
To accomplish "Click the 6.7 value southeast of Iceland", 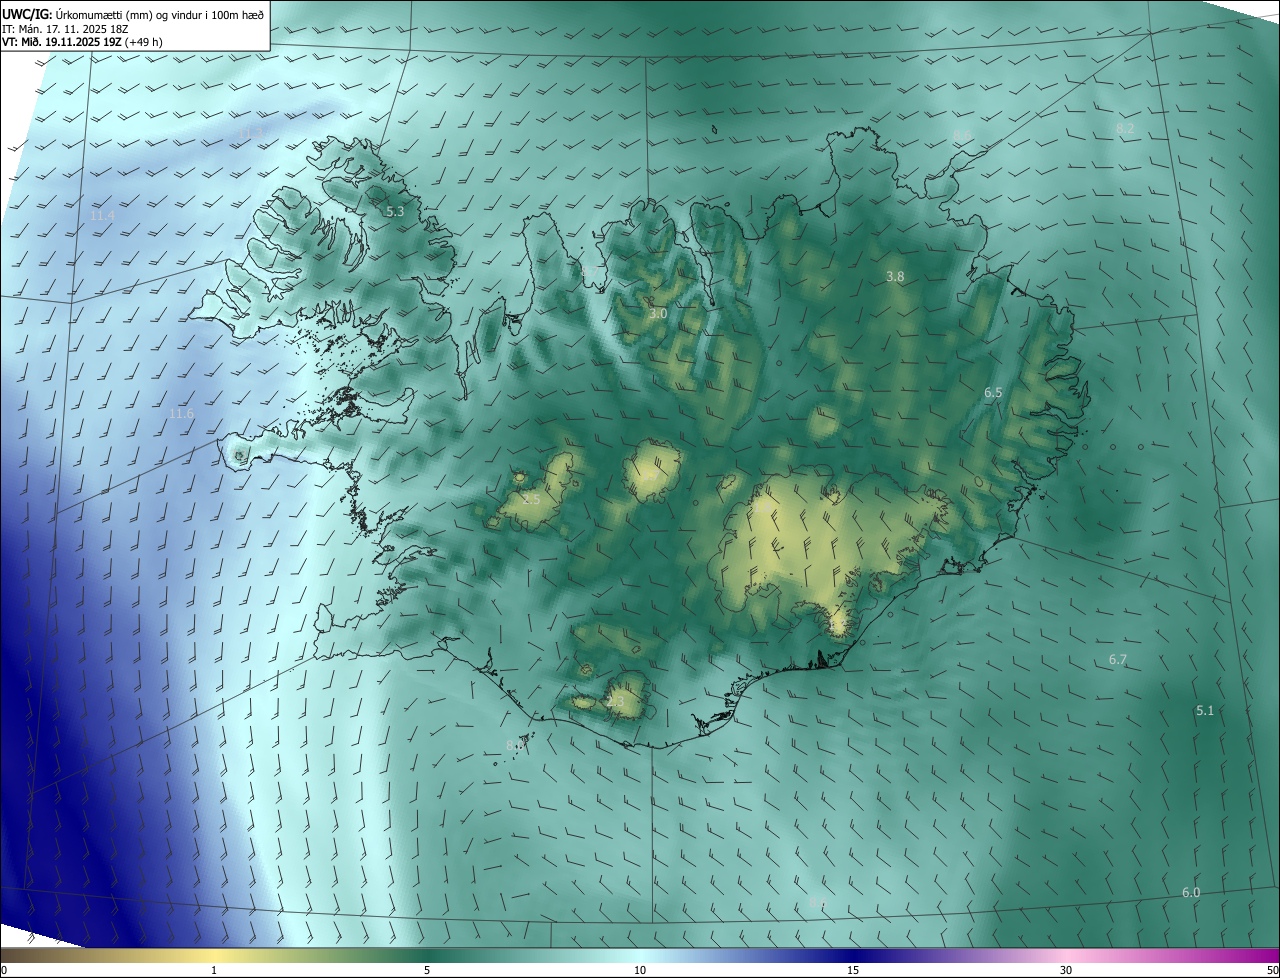I will point(1118,660).
